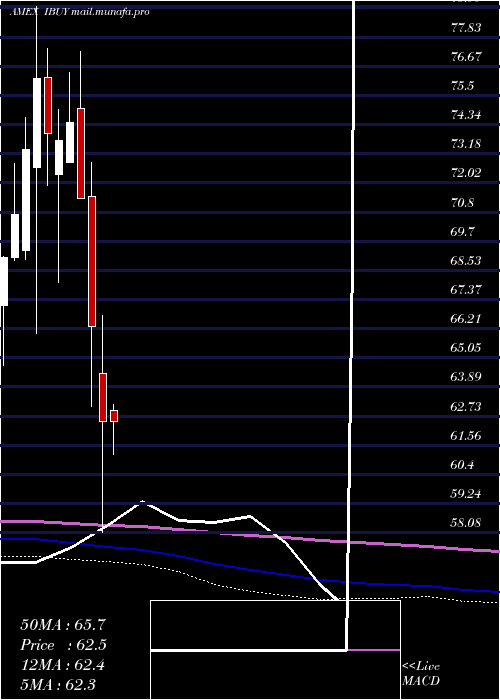
Task: Click the 69.7 price axis label
Action: coord(462,231)
